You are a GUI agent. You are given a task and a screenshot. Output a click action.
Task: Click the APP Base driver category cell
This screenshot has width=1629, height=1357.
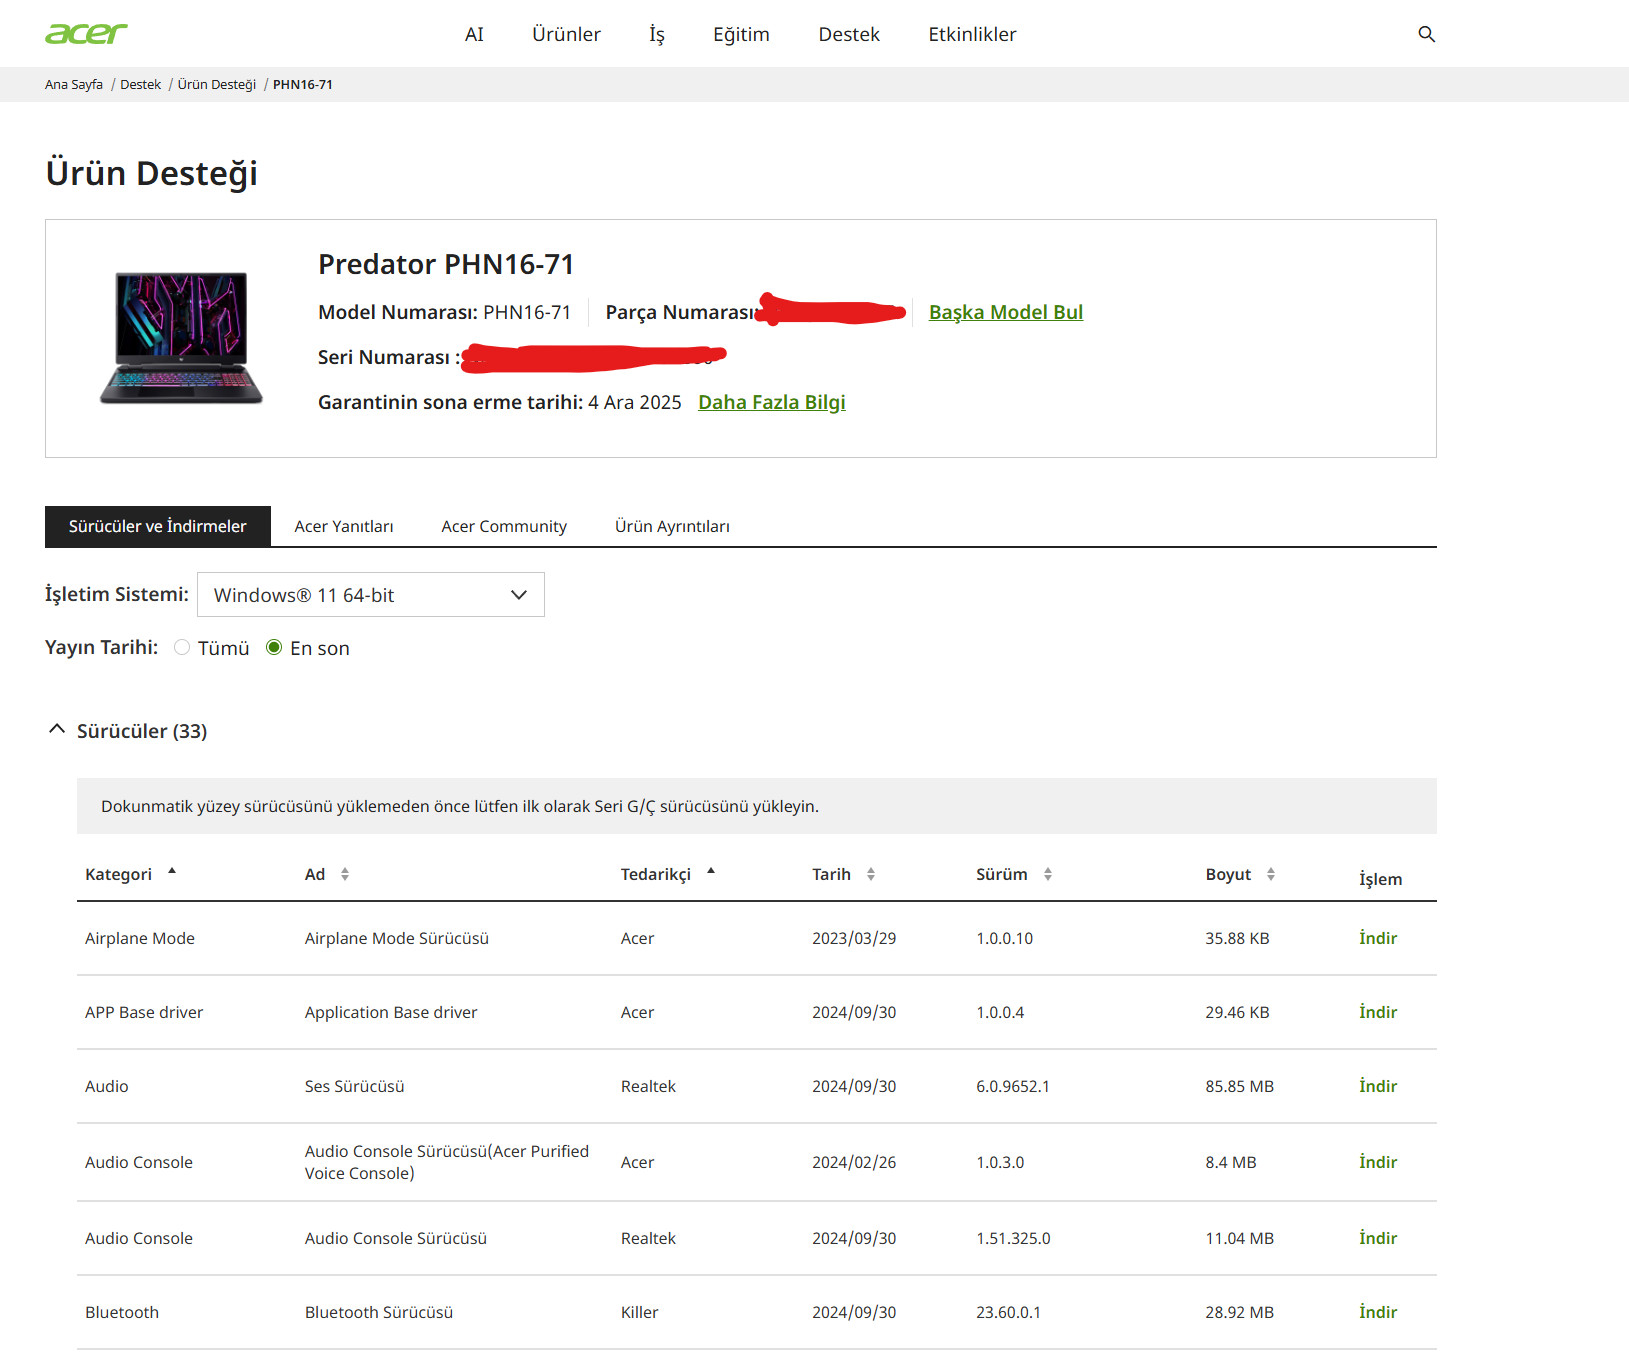tap(144, 1012)
